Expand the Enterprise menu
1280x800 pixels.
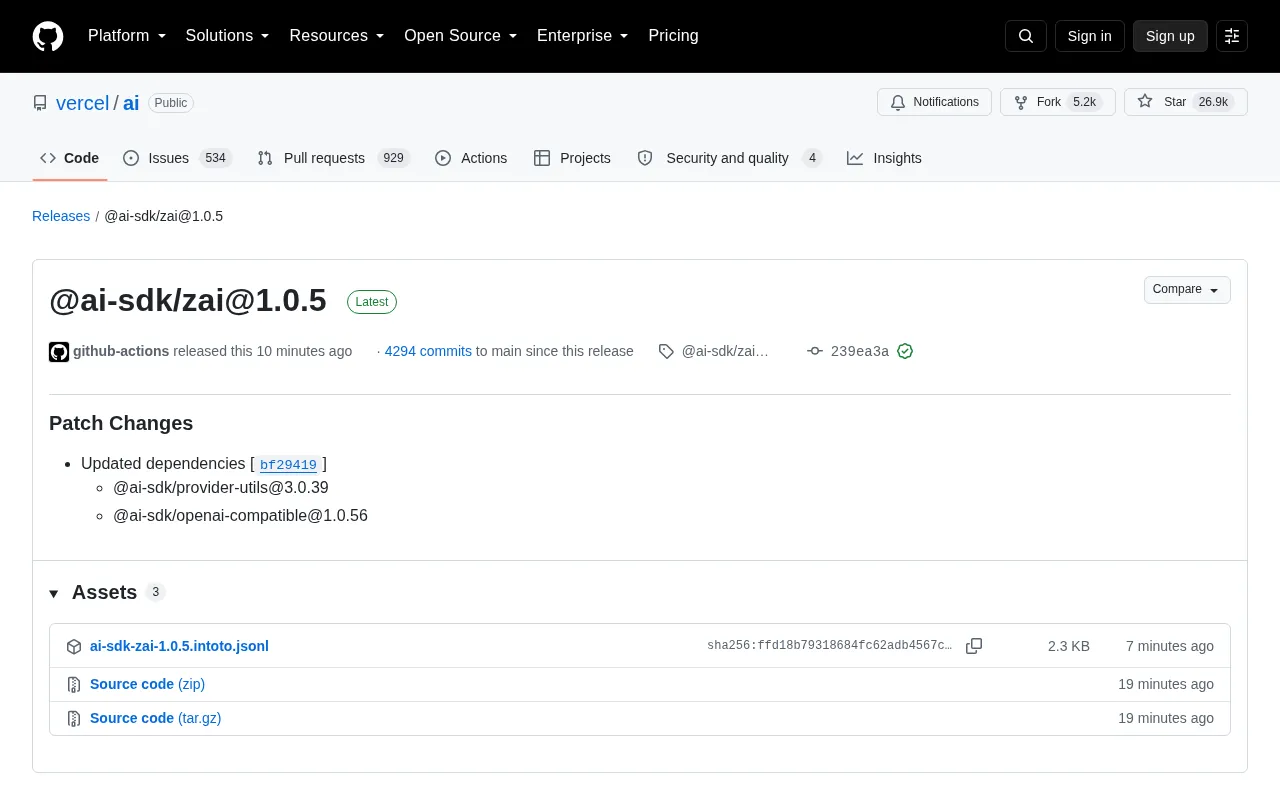[582, 36]
